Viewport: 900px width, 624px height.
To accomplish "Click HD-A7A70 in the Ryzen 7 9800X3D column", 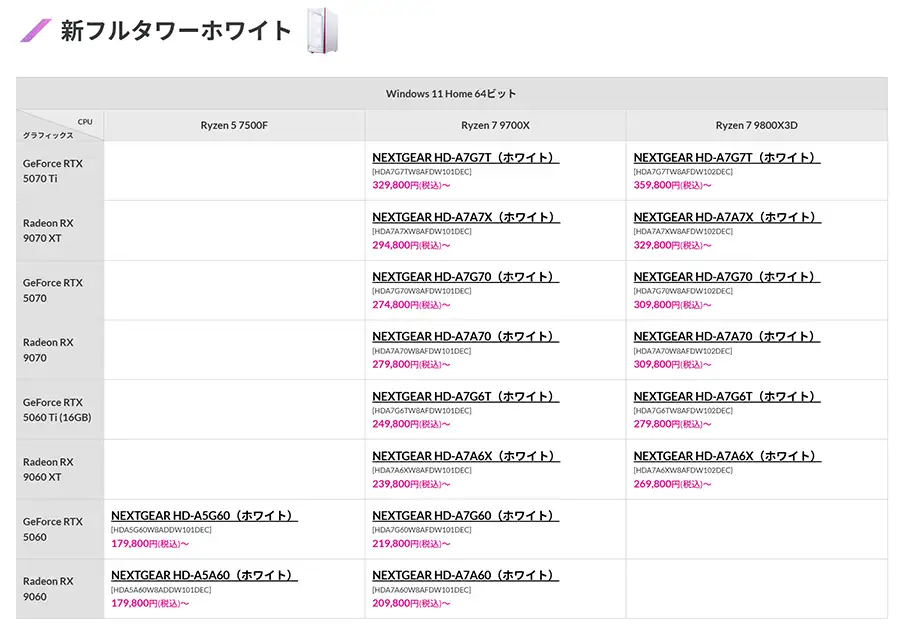I will 726,337.
